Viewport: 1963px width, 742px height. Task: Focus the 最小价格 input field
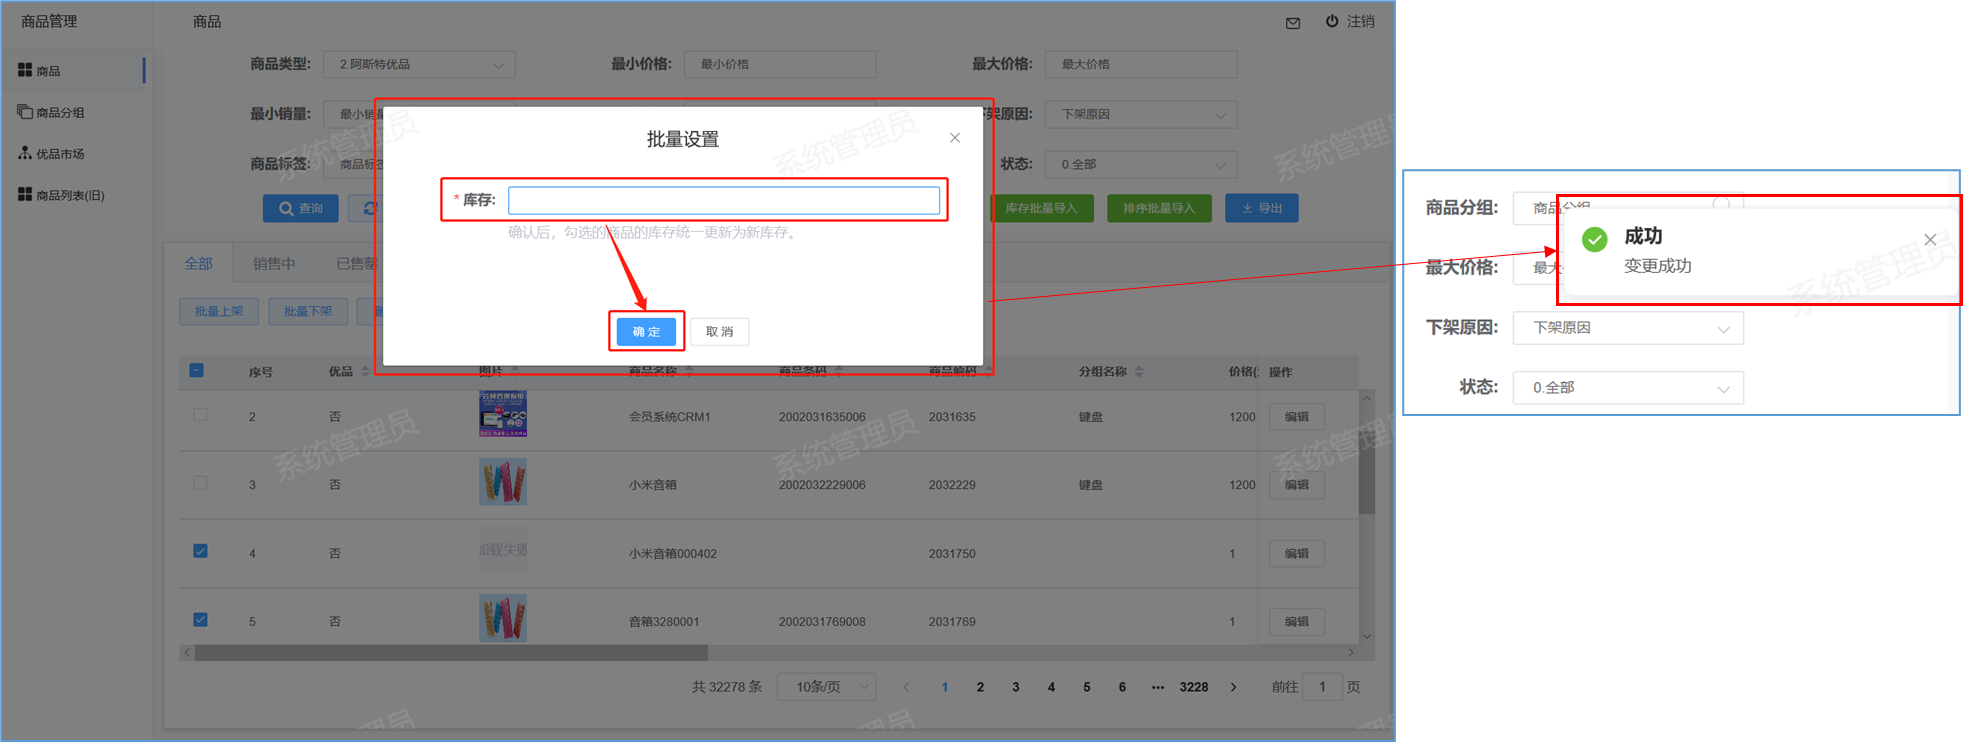tap(780, 64)
